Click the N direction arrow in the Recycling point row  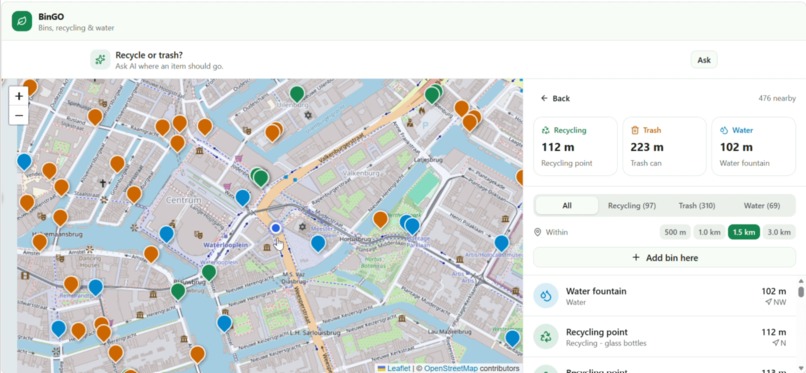tap(775, 343)
